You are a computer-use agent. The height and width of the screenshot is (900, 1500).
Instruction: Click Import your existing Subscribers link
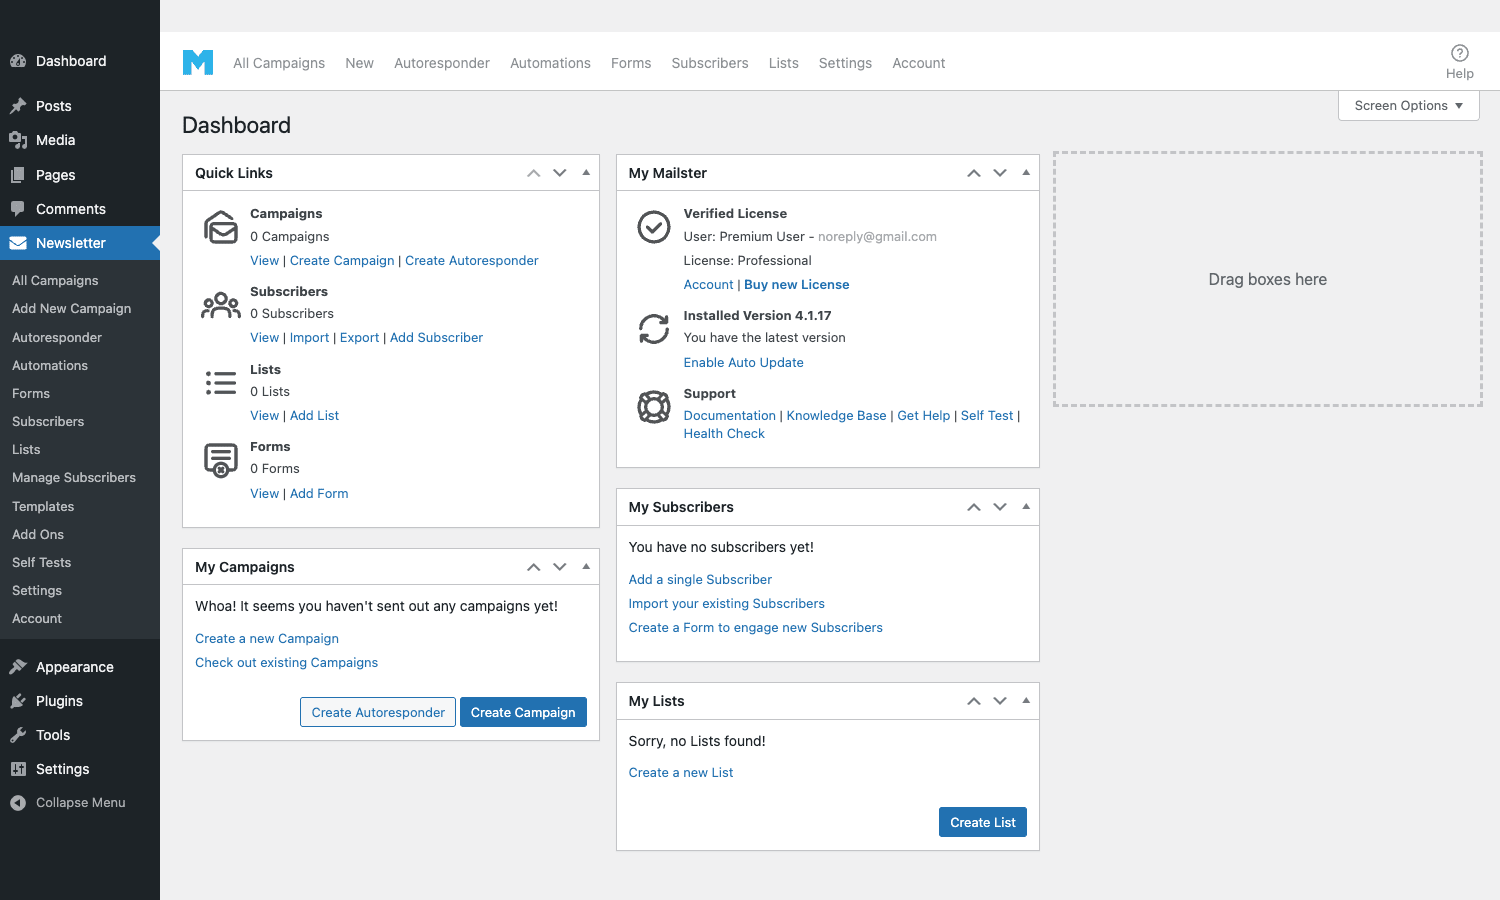tap(727, 604)
